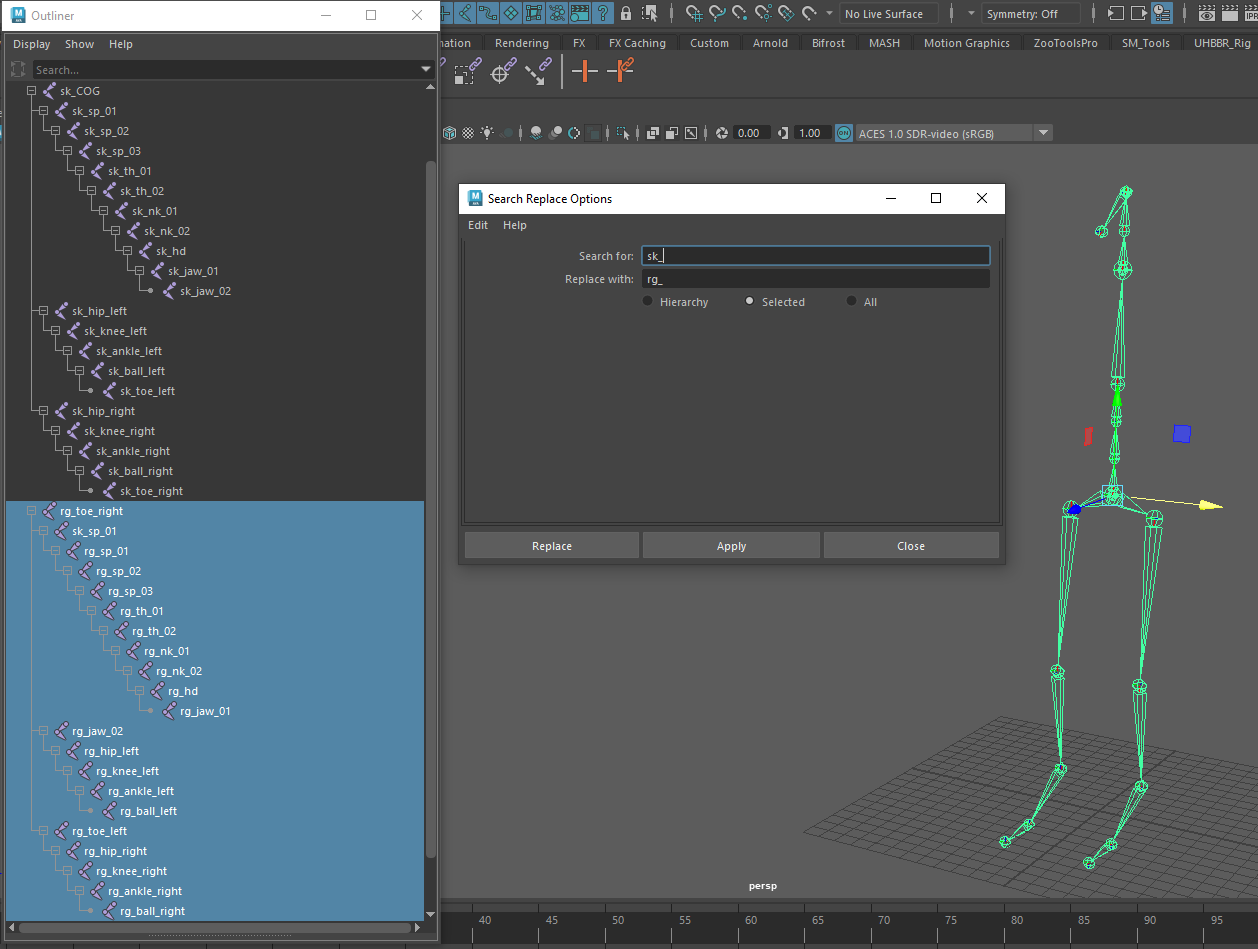This screenshot has height=949, width=1258.
Task: Switch to the Motion Graphics shelf tab
Action: [966, 43]
